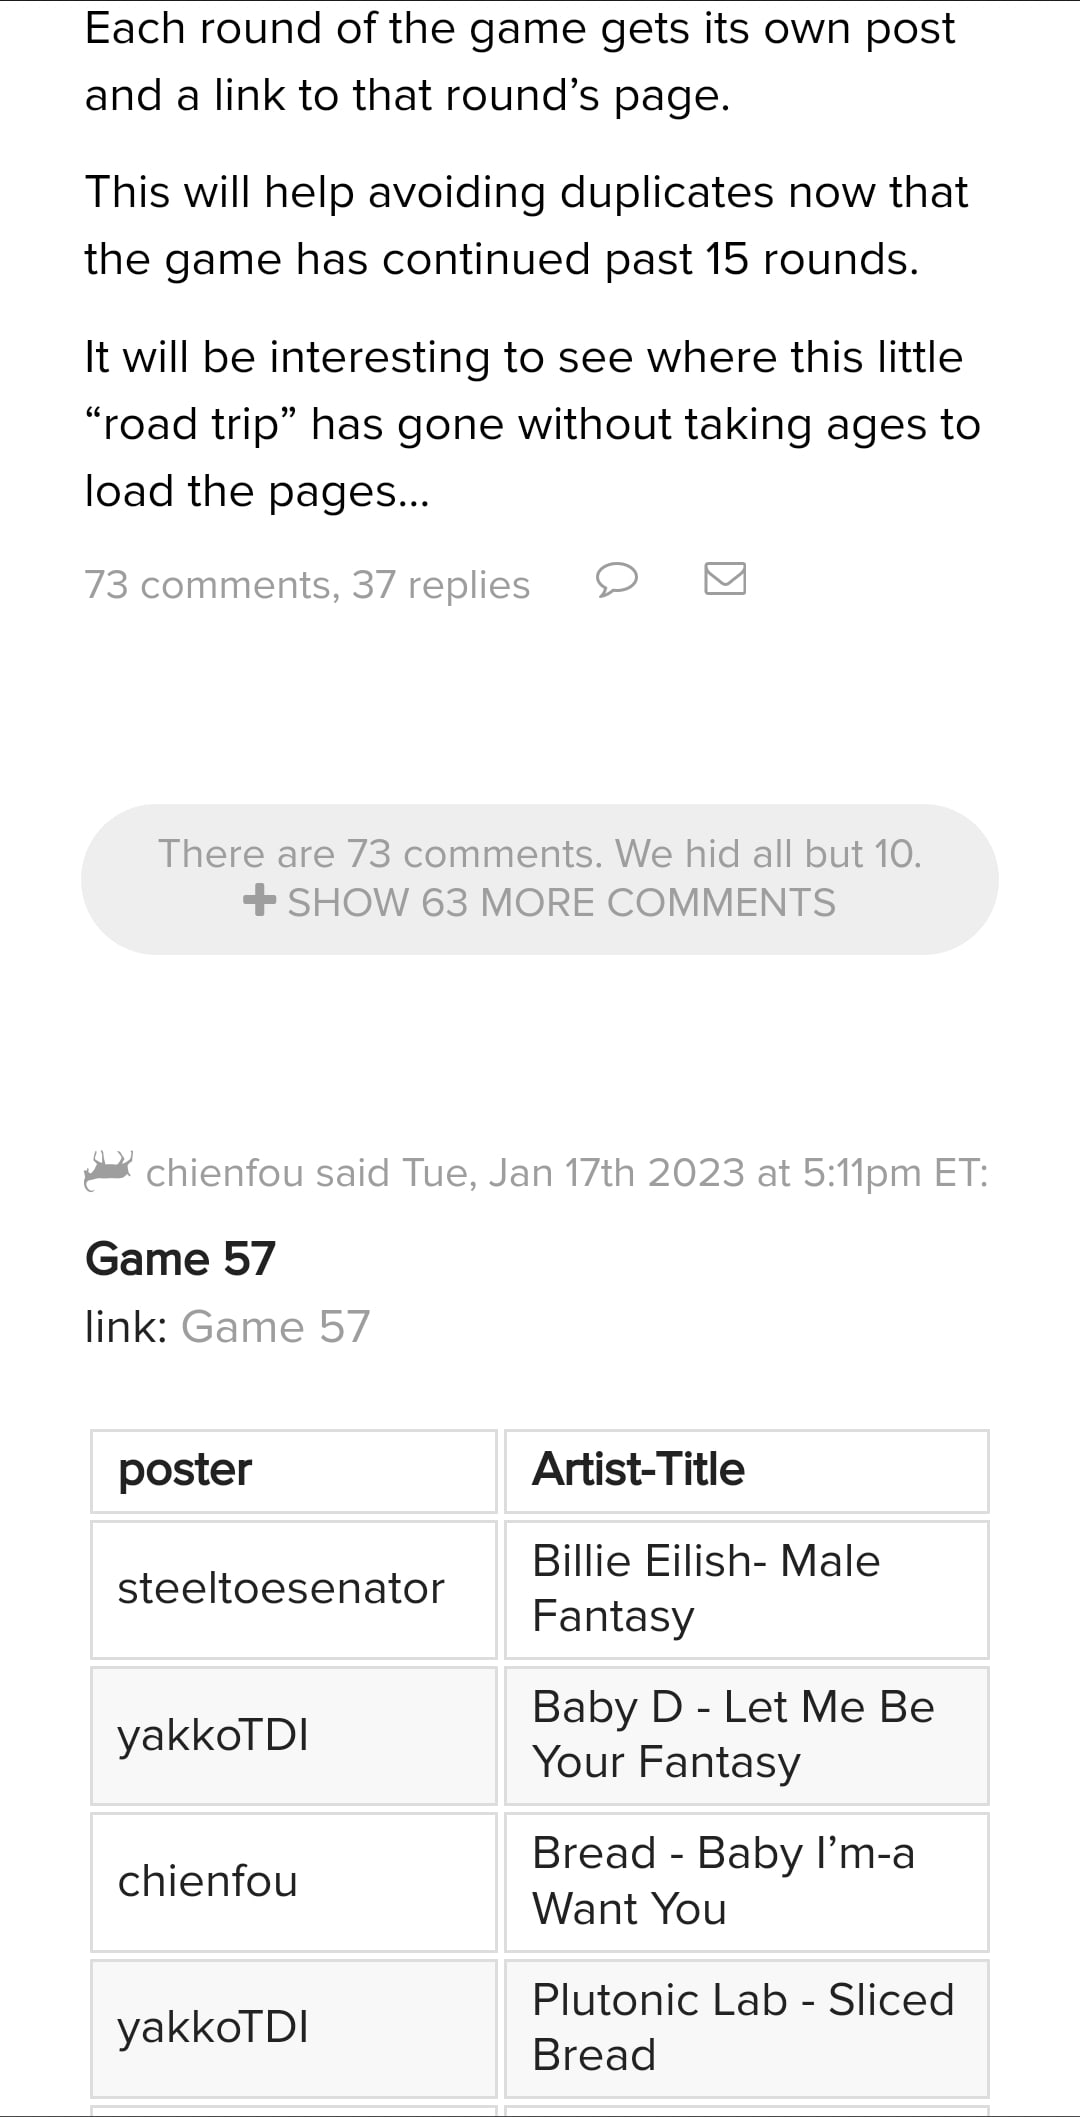This screenshot has height=2117, width=1080.
Task: Click the speech bubble comment icon
Action: tap(616, 580)
